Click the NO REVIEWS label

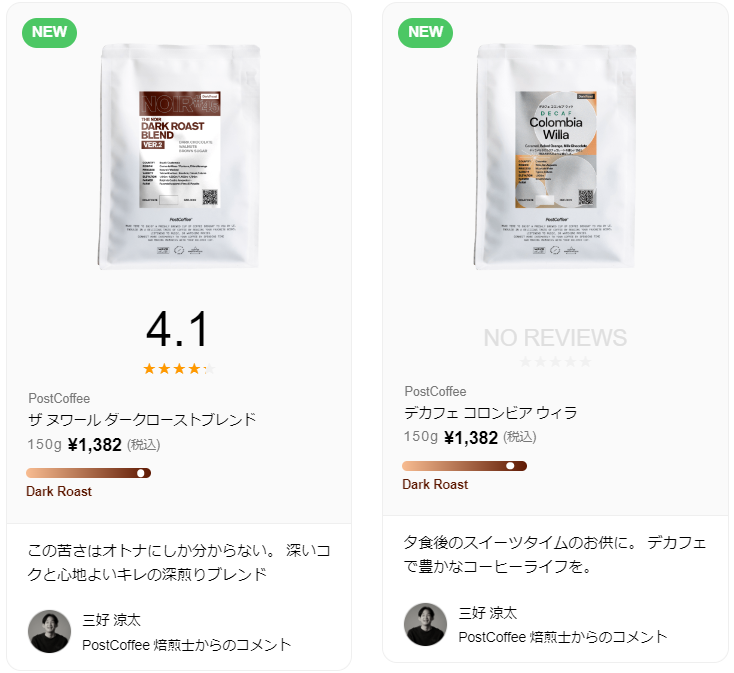pos(555,338)
